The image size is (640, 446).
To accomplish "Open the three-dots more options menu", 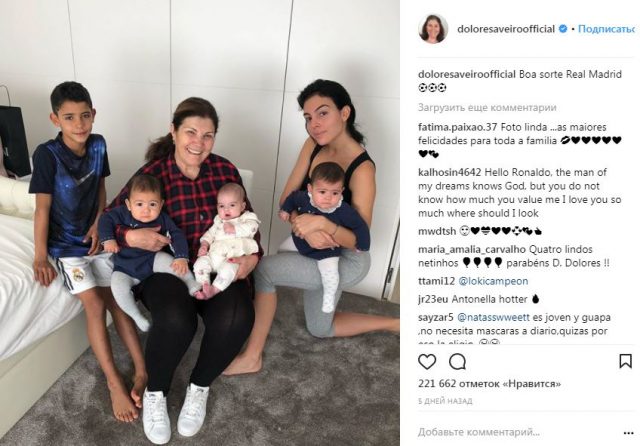I will [x=628, y=433].
